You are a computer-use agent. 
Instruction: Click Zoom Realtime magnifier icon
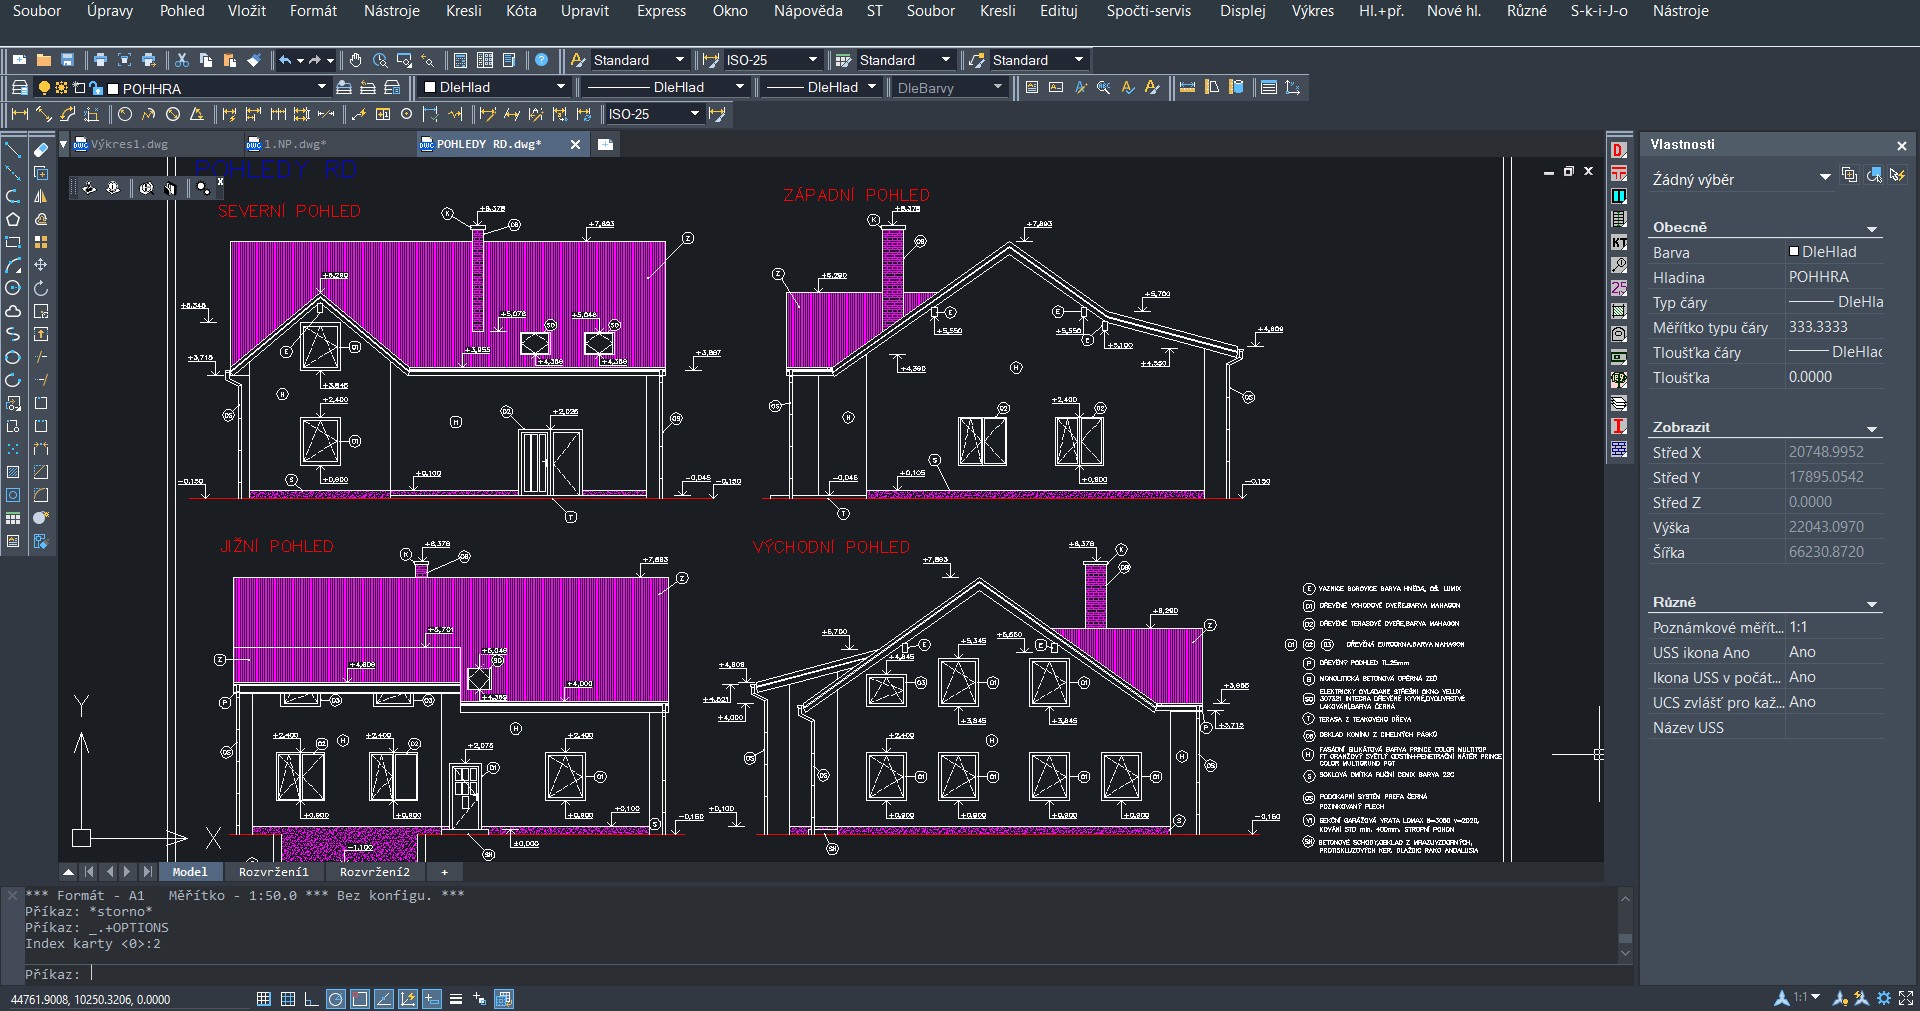pyautogui.click(x=380, y=60)
